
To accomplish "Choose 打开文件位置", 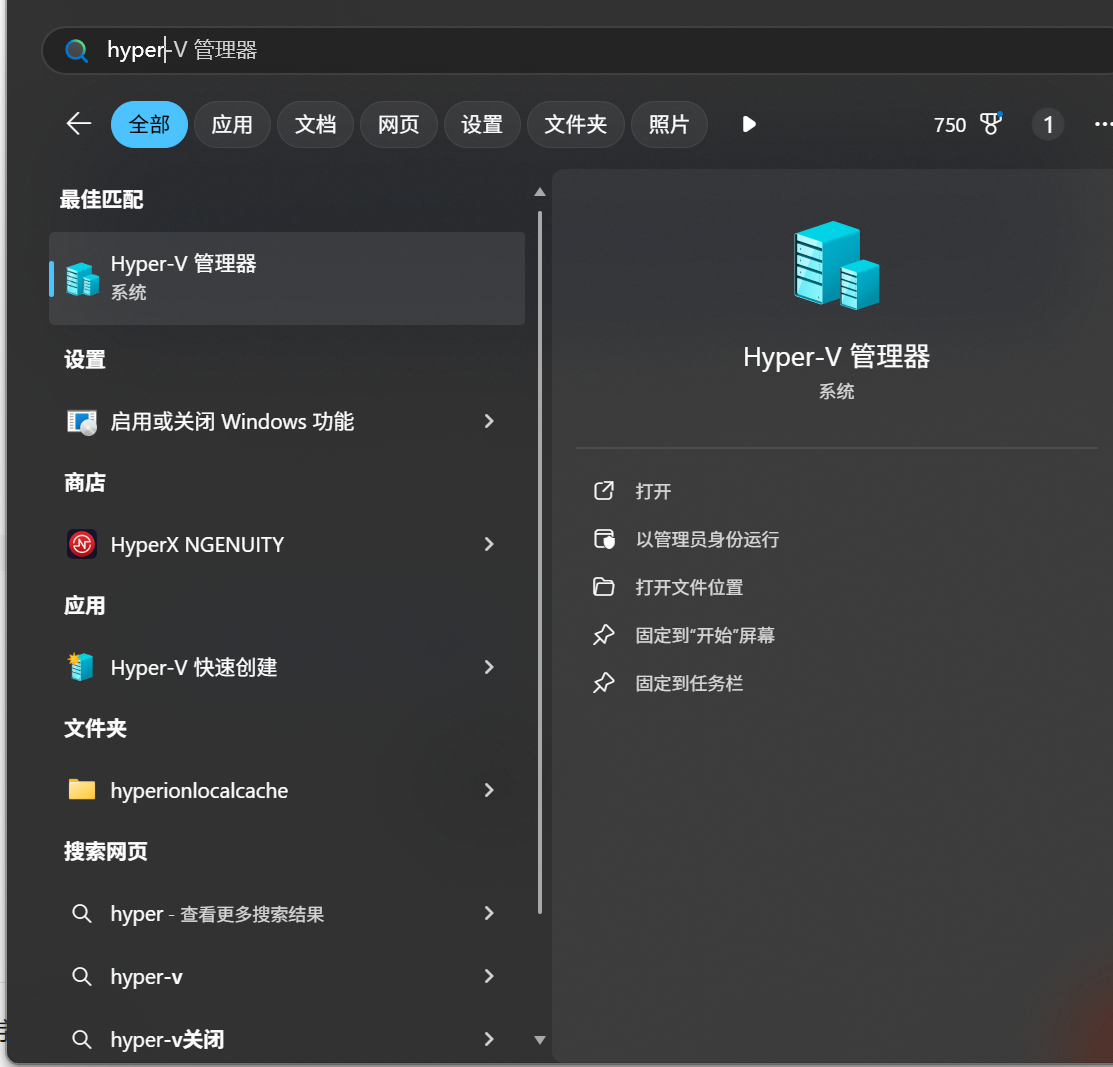I will 689,588.
